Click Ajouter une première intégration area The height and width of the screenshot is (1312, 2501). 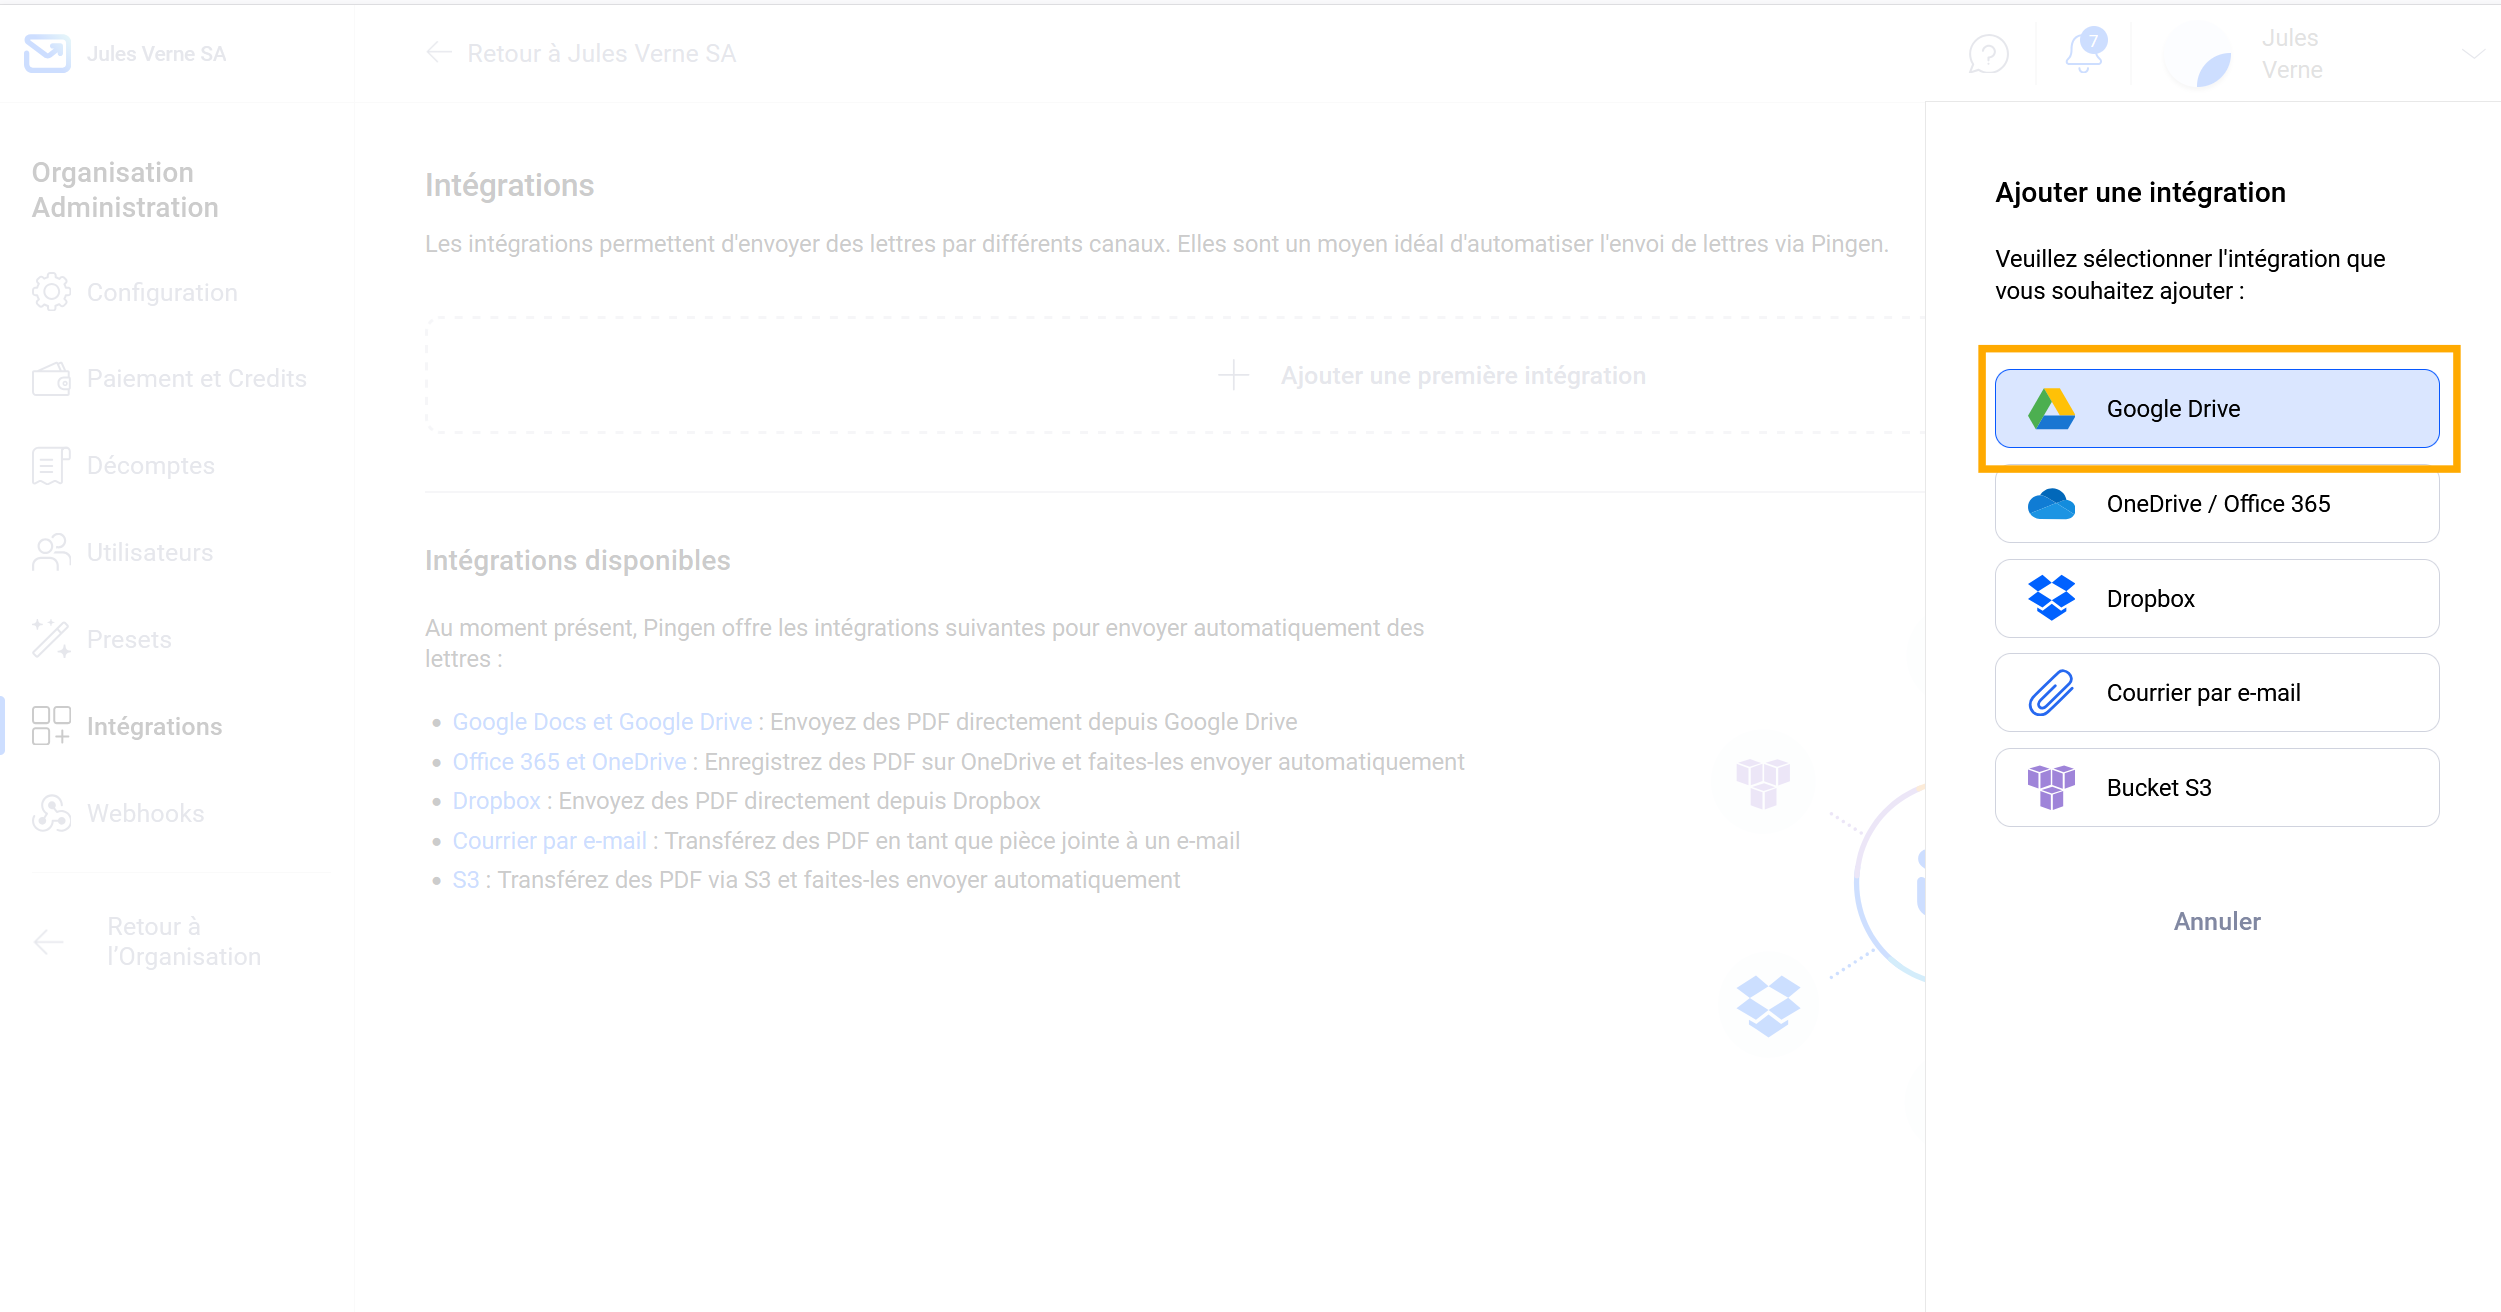(x=1176, y=376)
